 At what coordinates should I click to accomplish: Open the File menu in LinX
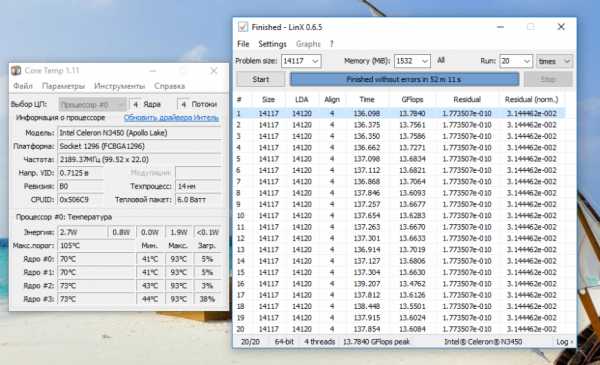tap(243, 44)
